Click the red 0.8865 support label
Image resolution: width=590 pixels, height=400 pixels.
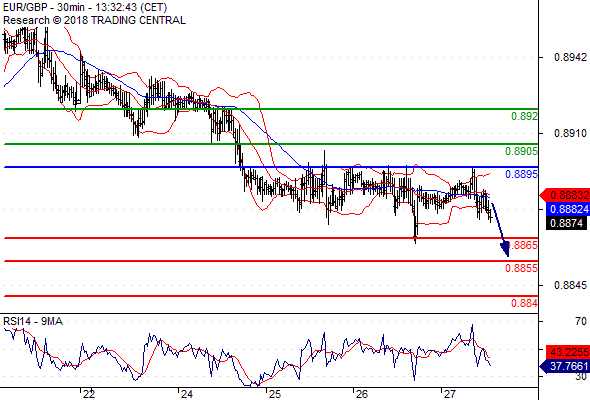click(x=523, y=245)
